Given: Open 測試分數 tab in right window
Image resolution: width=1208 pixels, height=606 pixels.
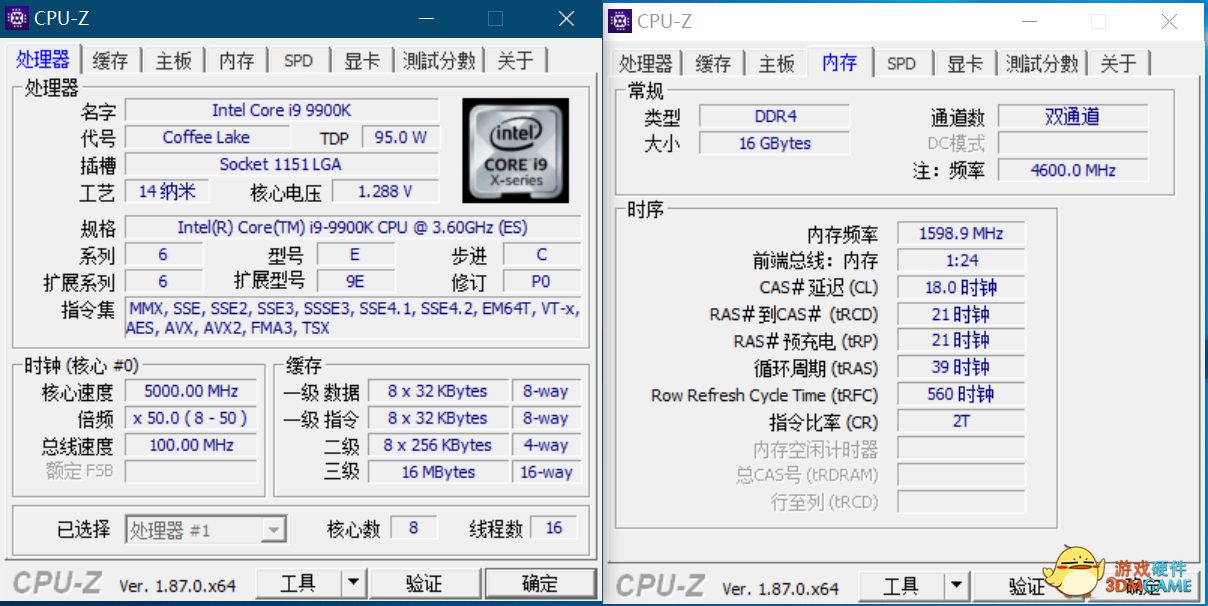Looking at the screenshot, I should [1042, 64].
